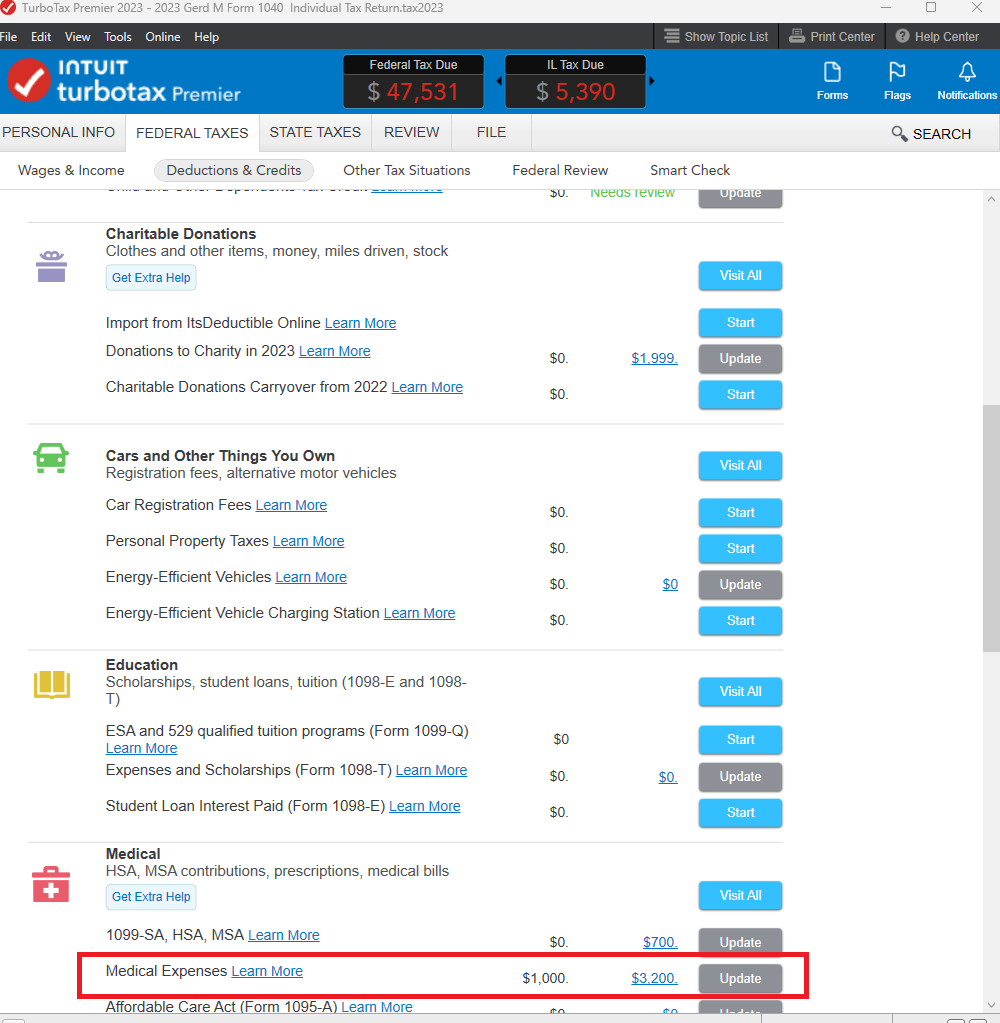1000x1023 pixels.
Task: Click the right arrow beside IL Tax Due
Action: (651, 81)
